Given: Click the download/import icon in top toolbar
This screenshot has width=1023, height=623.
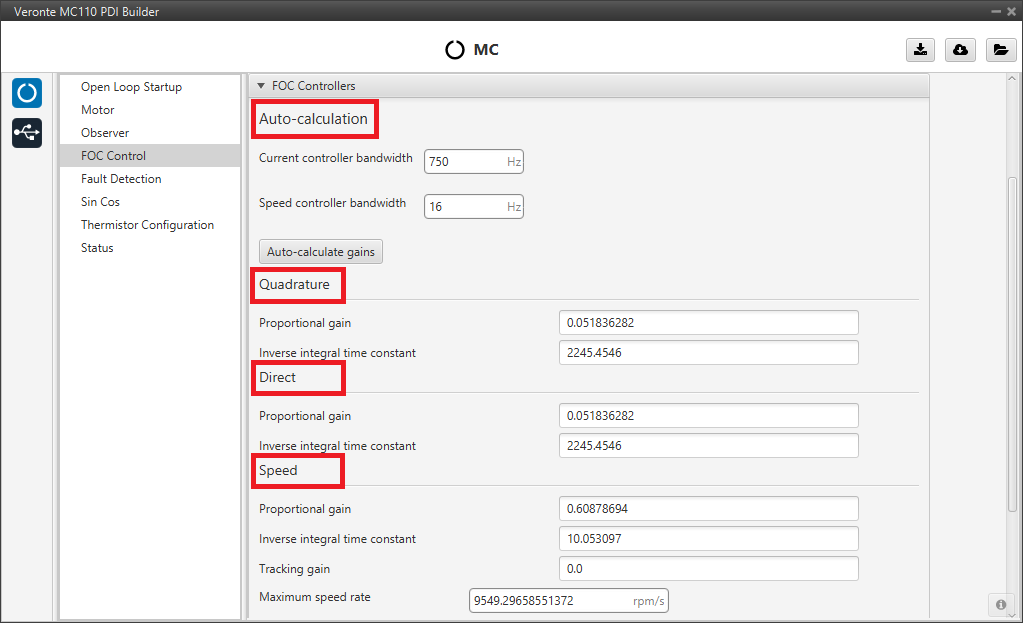Looking at the screenshot, I should pyautogui.click(x=919, y=50).
